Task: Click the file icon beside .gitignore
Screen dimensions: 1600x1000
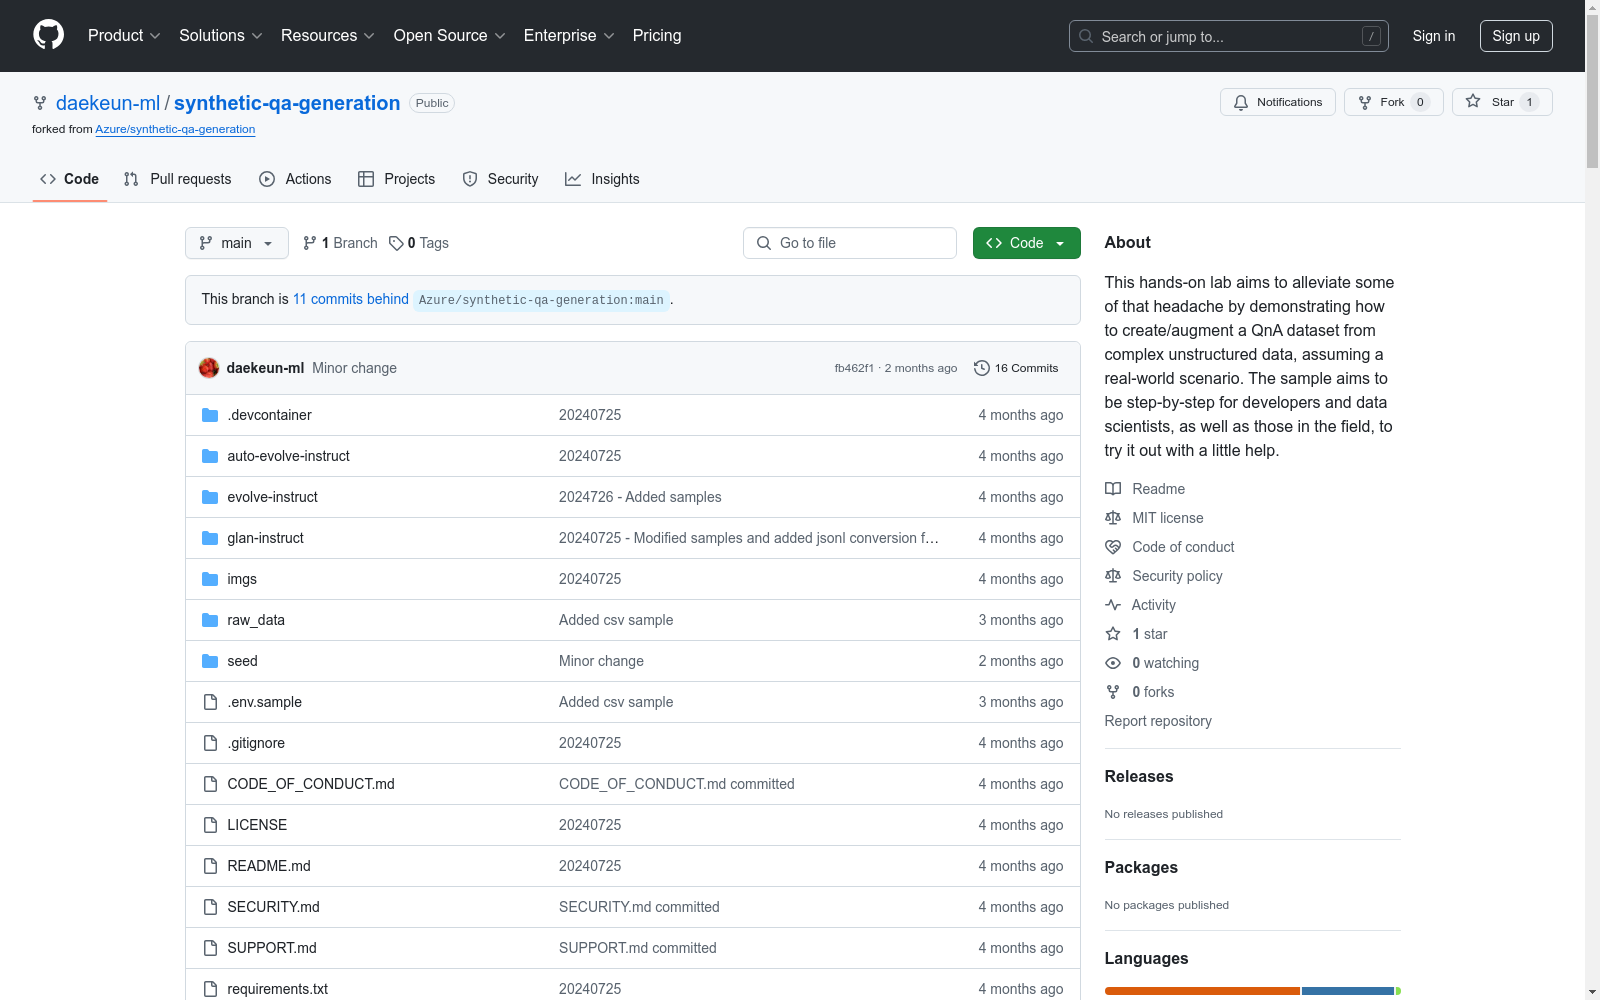Action: [210, 743]
